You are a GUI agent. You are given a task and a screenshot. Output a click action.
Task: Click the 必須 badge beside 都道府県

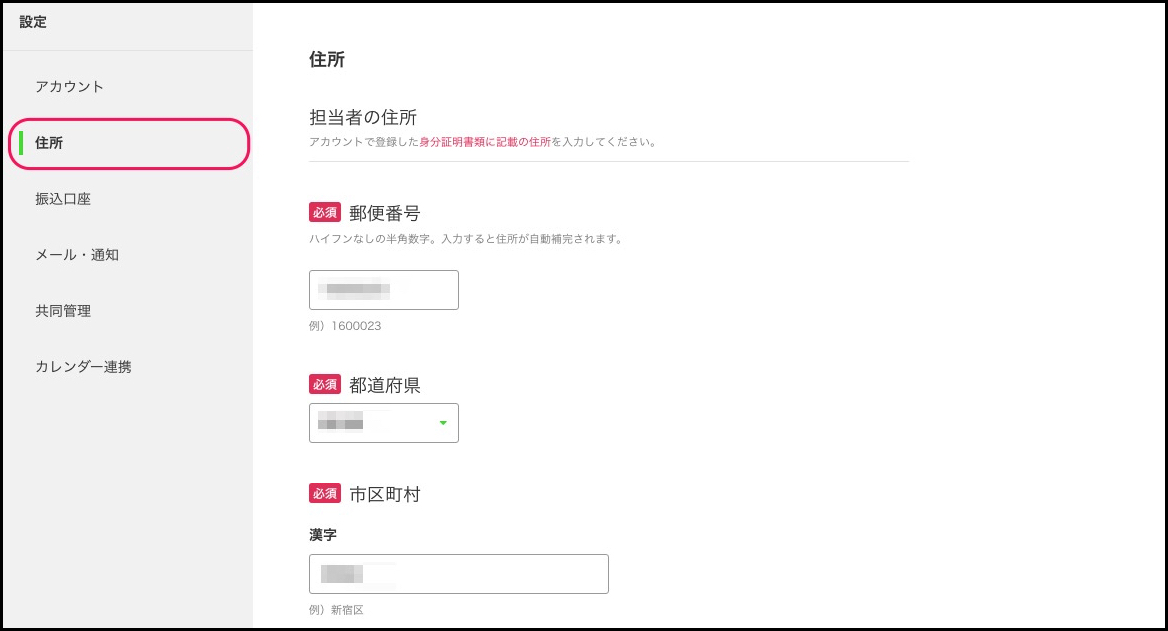click(x=326, y=385)
